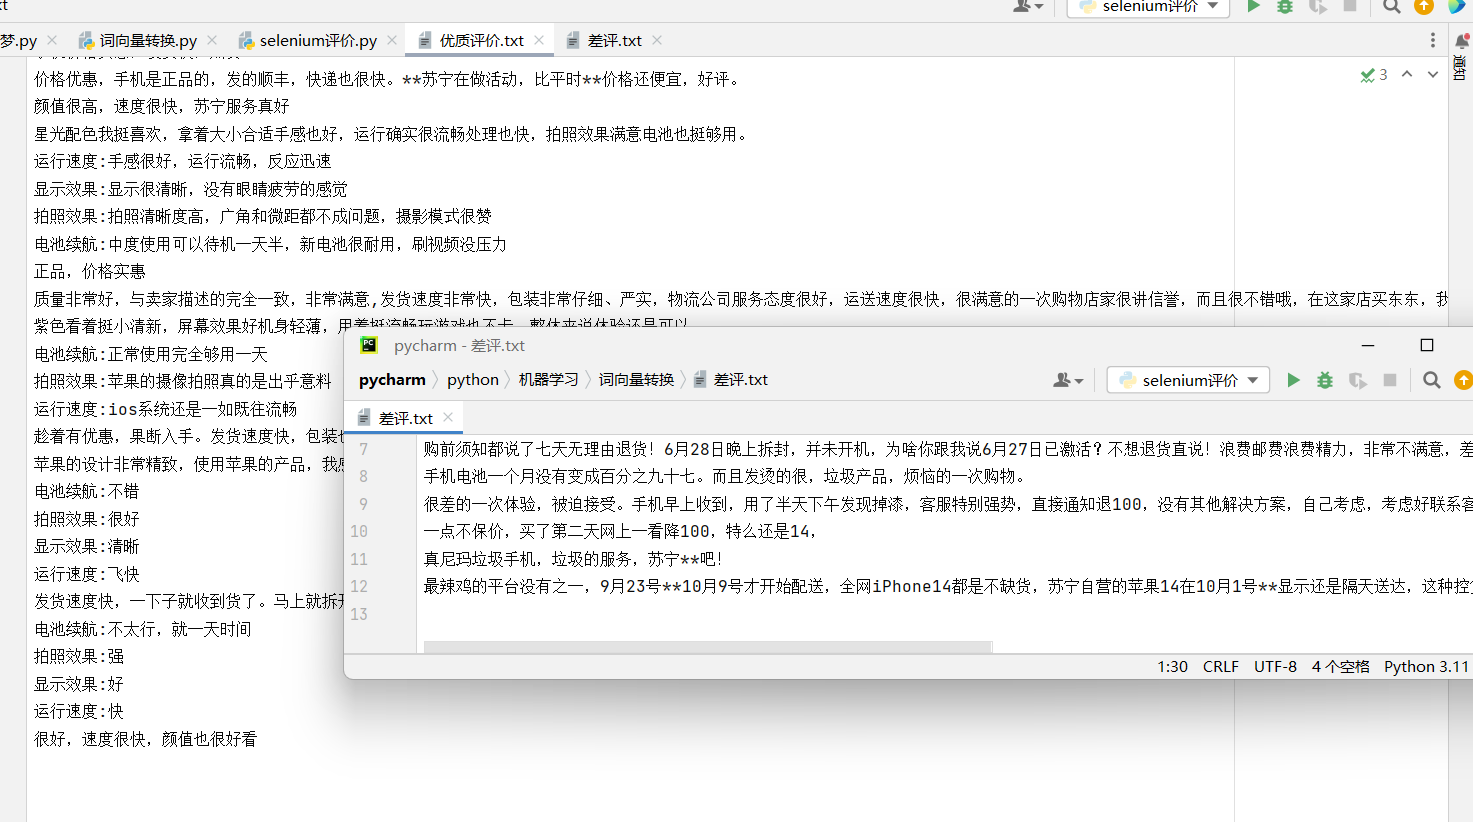
Task: Click the line 运行速度:飞快
Action: click(87, 574)
